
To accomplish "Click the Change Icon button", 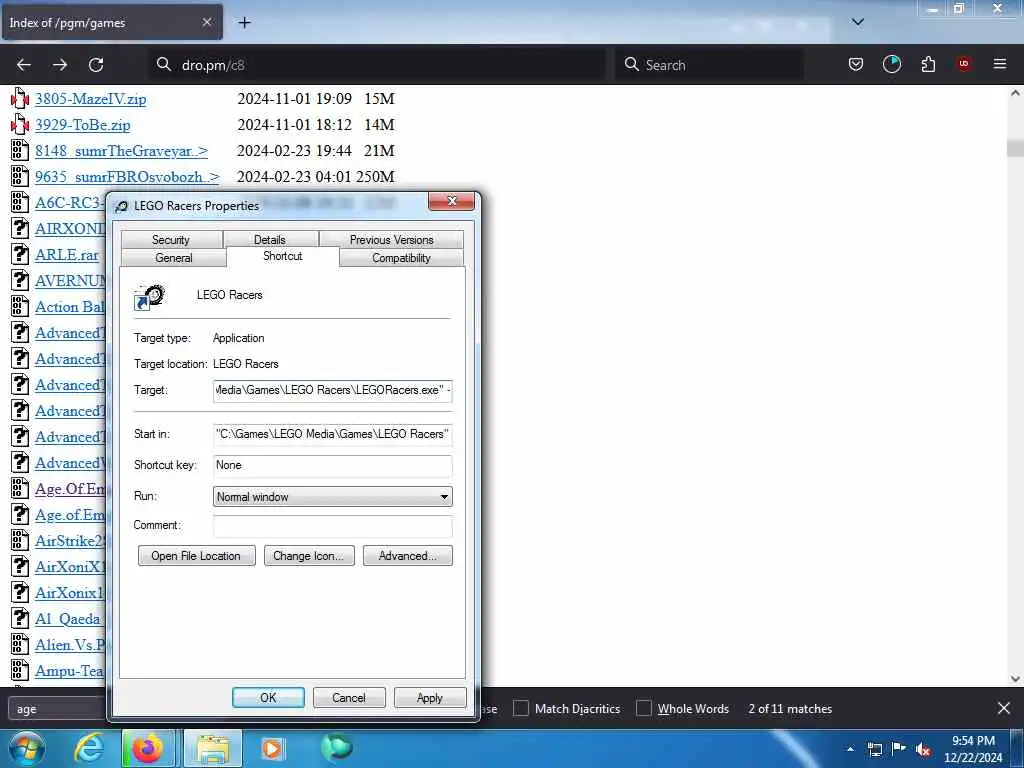I will click(x=309, y=556).
